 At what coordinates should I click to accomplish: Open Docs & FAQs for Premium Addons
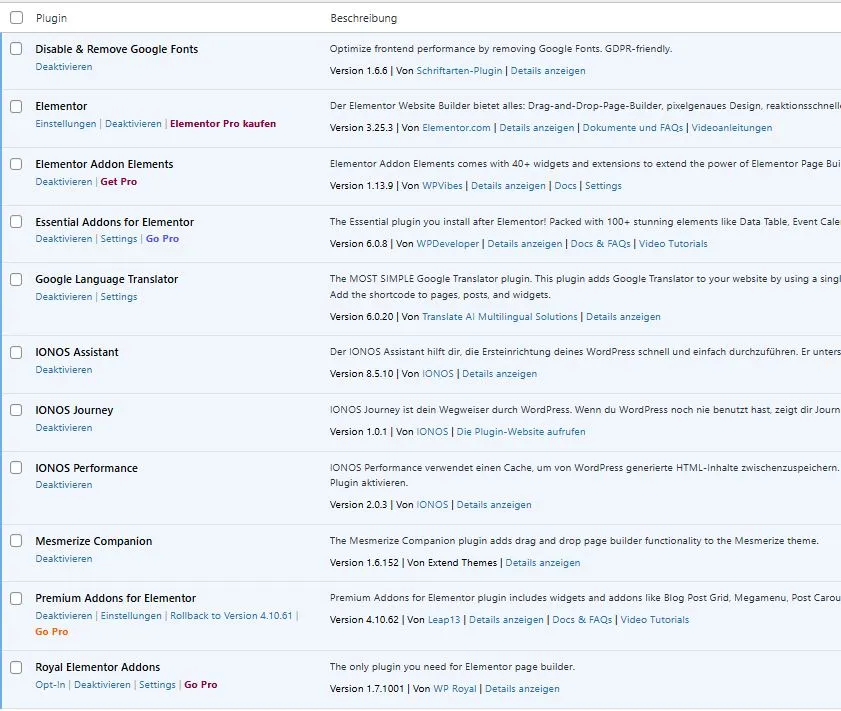[x=582, y=619]
